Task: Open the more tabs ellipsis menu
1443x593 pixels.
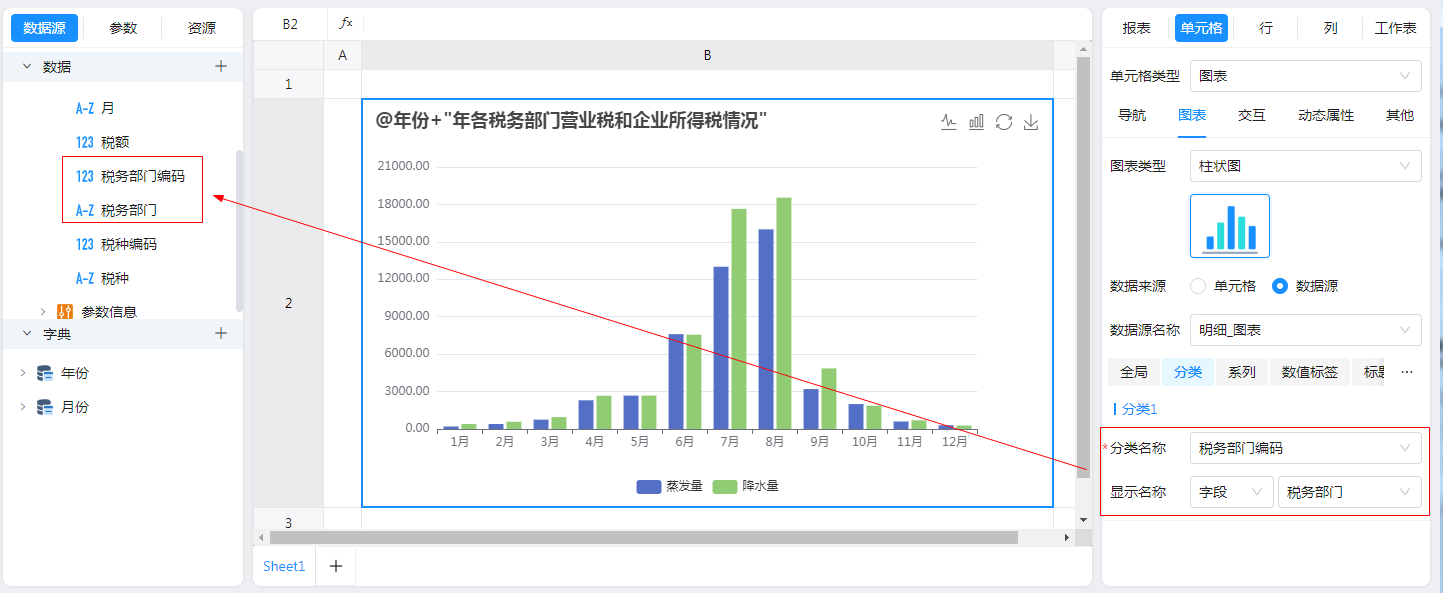Action: click(1407, 372)
